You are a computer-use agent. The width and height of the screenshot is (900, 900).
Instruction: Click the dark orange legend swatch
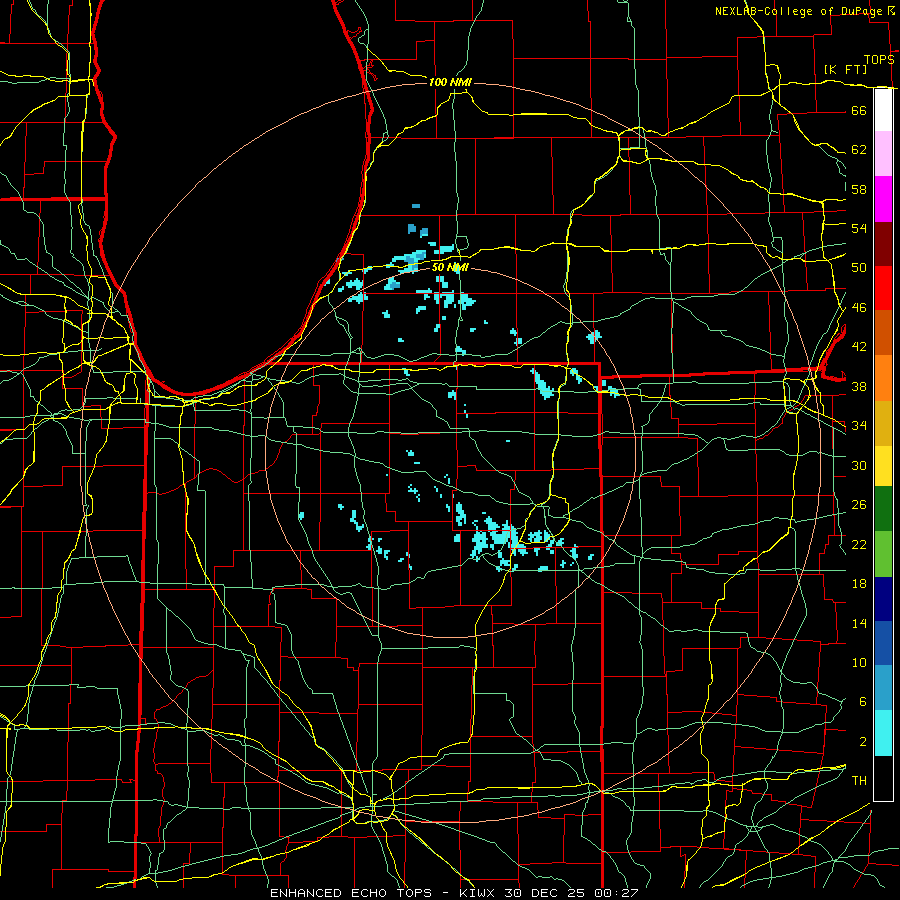[883, 332]
